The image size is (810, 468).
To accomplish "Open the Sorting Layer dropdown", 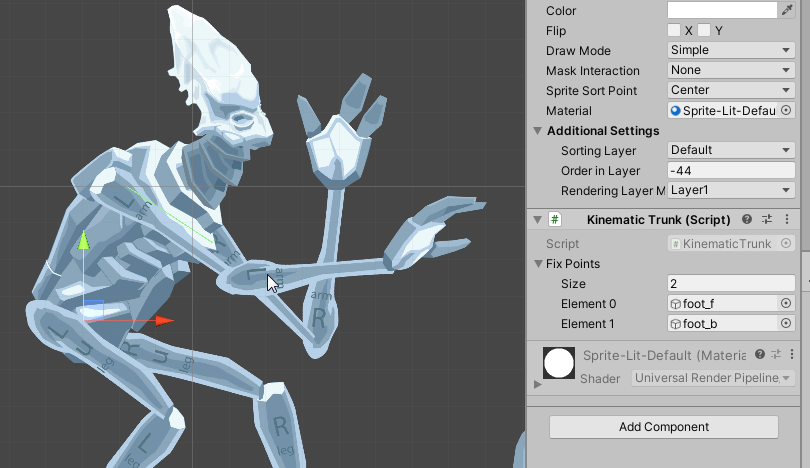I will (x=731, y=150).
